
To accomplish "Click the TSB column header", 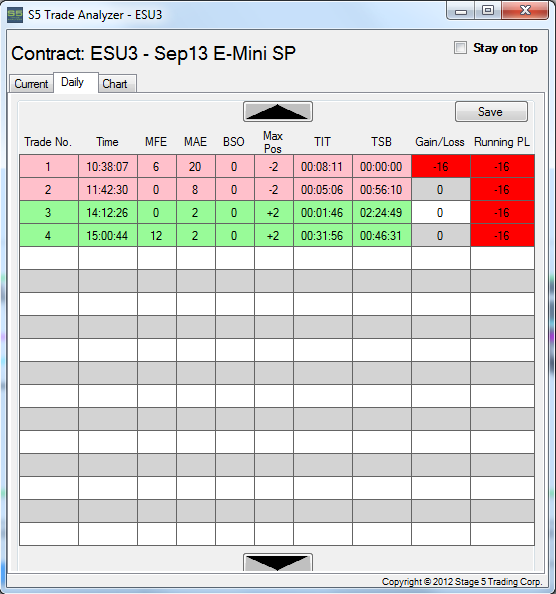I will click(381, 142).
